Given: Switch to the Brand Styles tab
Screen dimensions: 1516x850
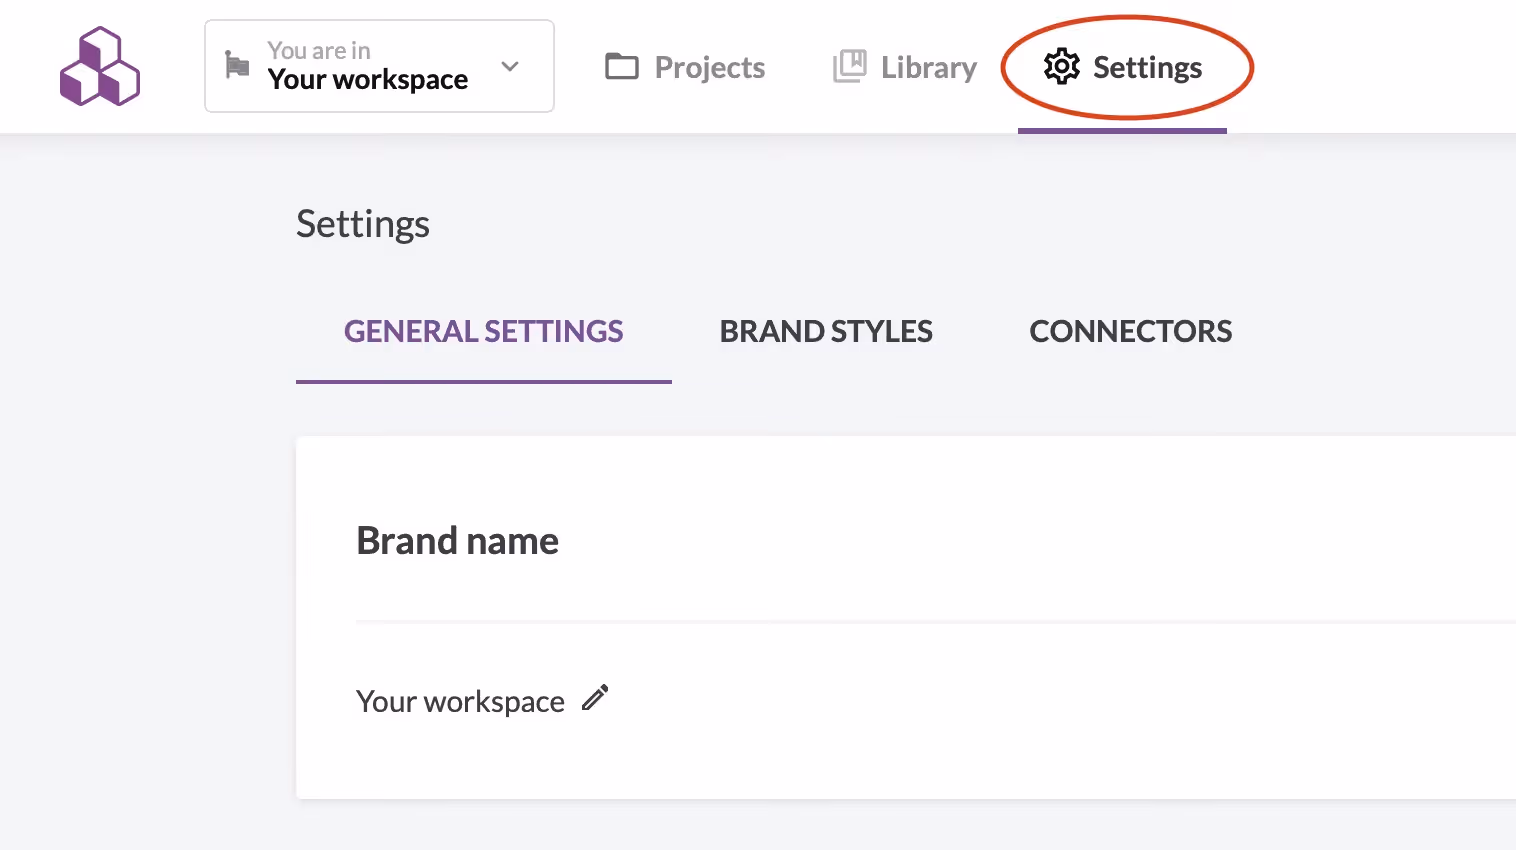Looking at the screenshot, I should (x=826, y=332).
